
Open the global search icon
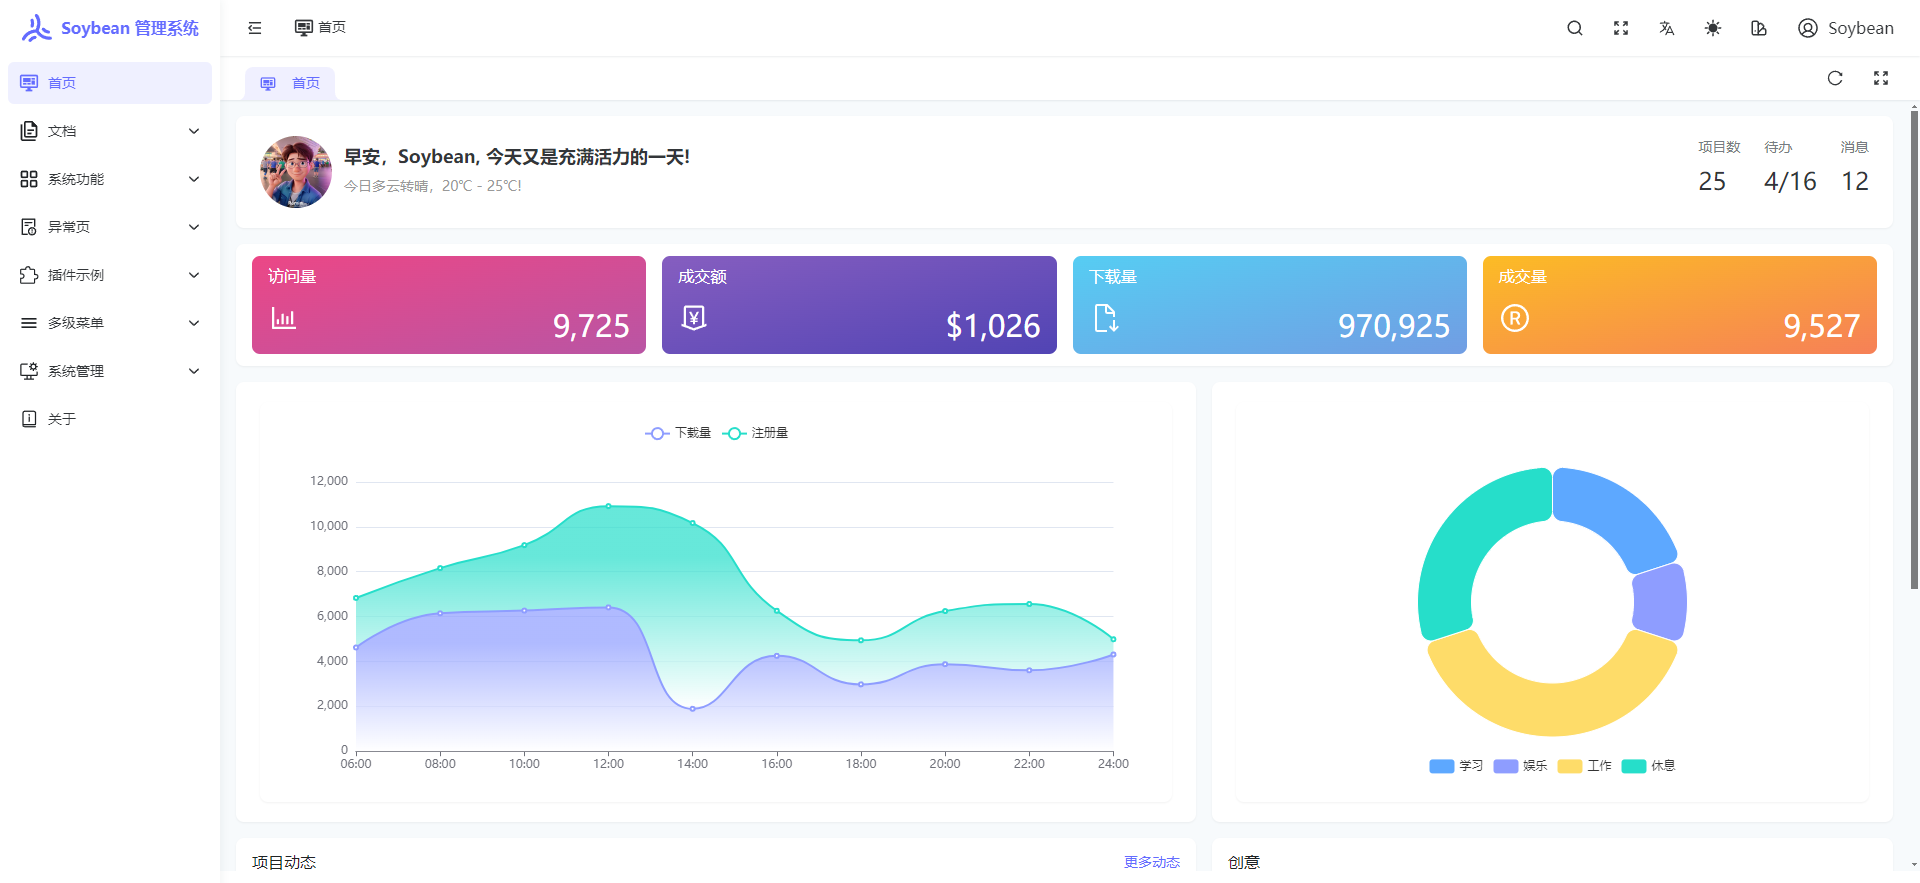pyautogui.click(x=1574, y=28)
